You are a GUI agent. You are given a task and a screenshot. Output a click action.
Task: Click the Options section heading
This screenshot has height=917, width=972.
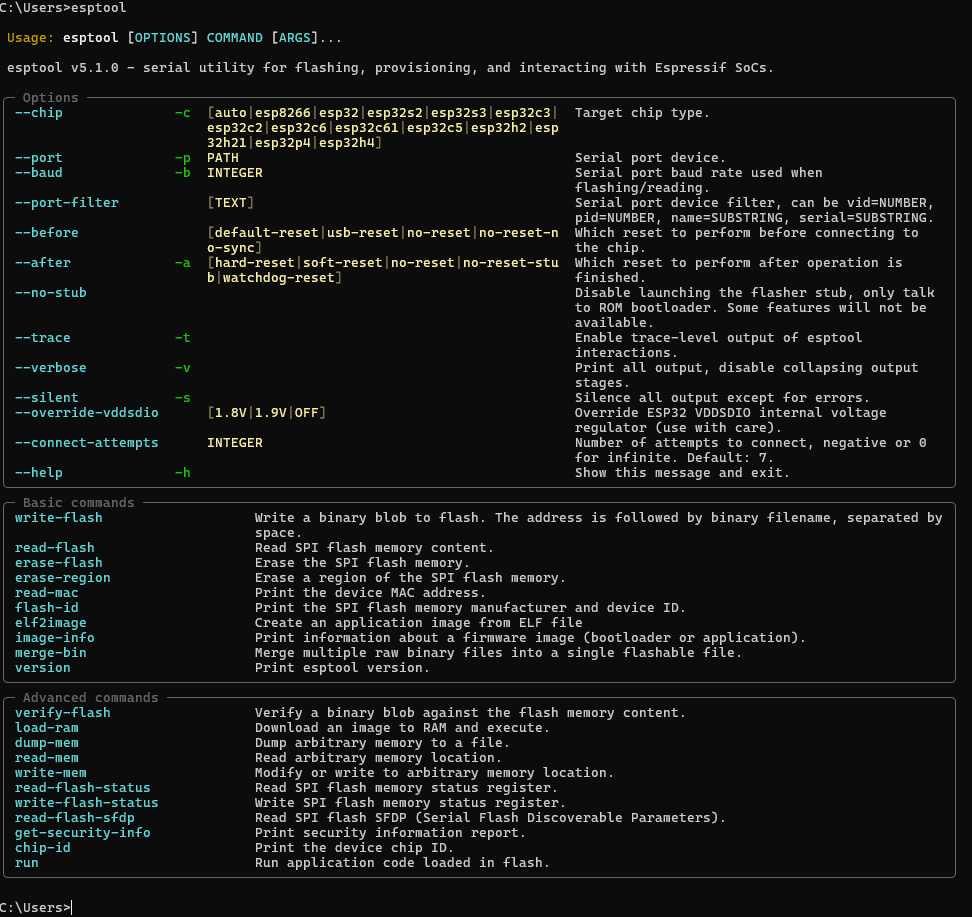click(50, 98)
